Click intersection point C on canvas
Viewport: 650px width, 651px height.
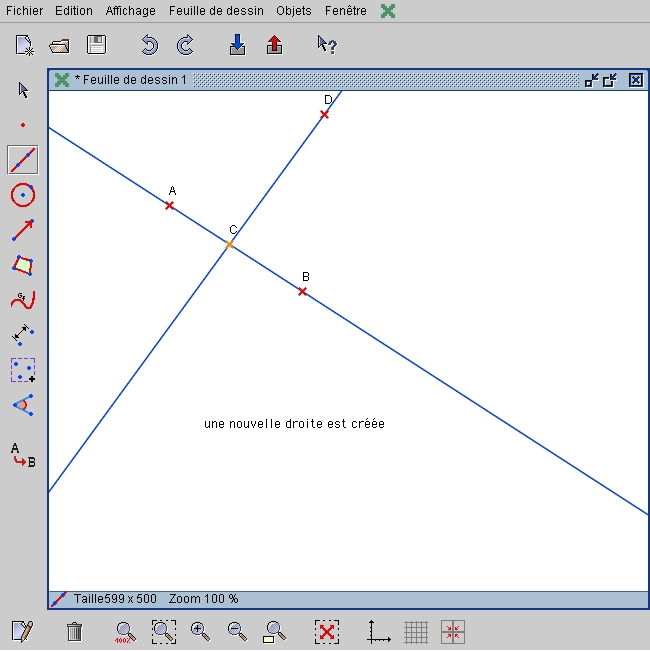point(229,244)
